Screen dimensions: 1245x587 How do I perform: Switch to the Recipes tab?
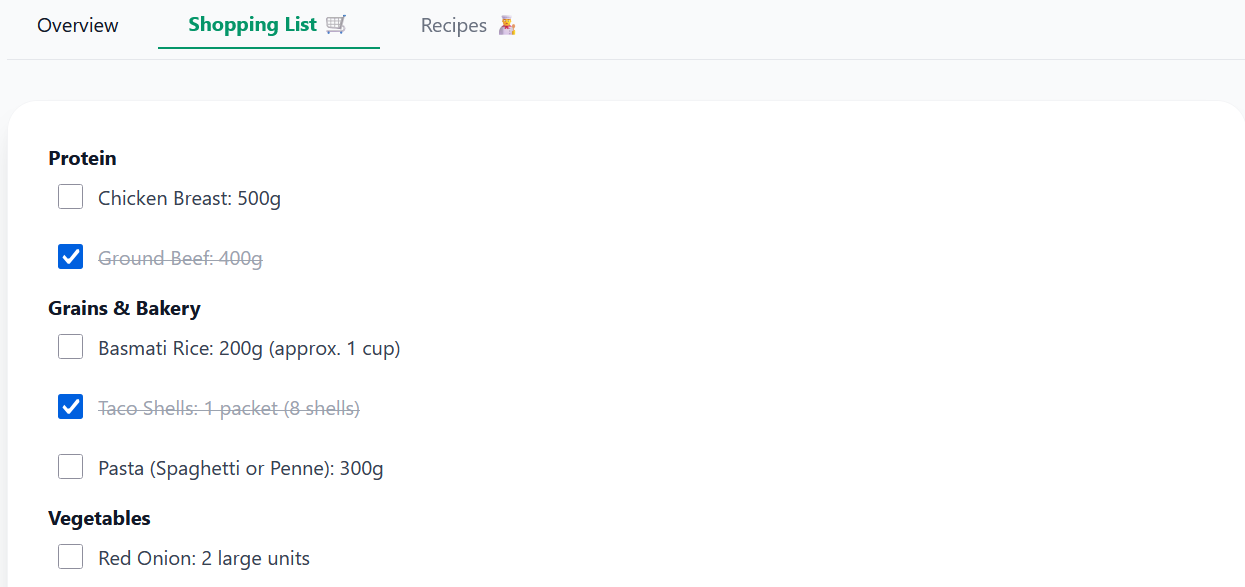pyautogui.click(x=453, y=25)
